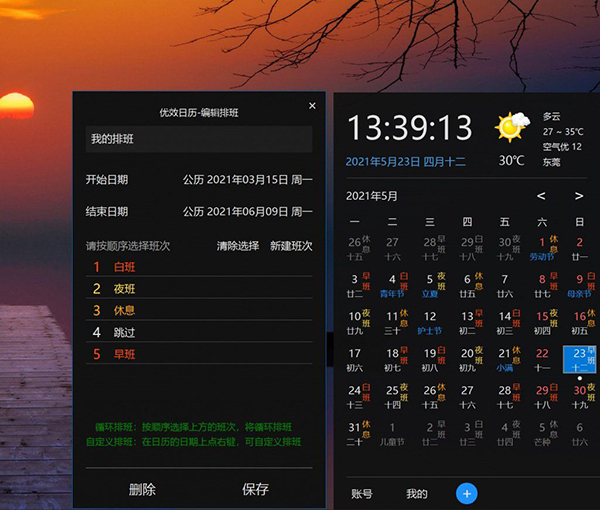600x510 pixels.
Task: Go to the previous month
Action: (x=541, y=196)
